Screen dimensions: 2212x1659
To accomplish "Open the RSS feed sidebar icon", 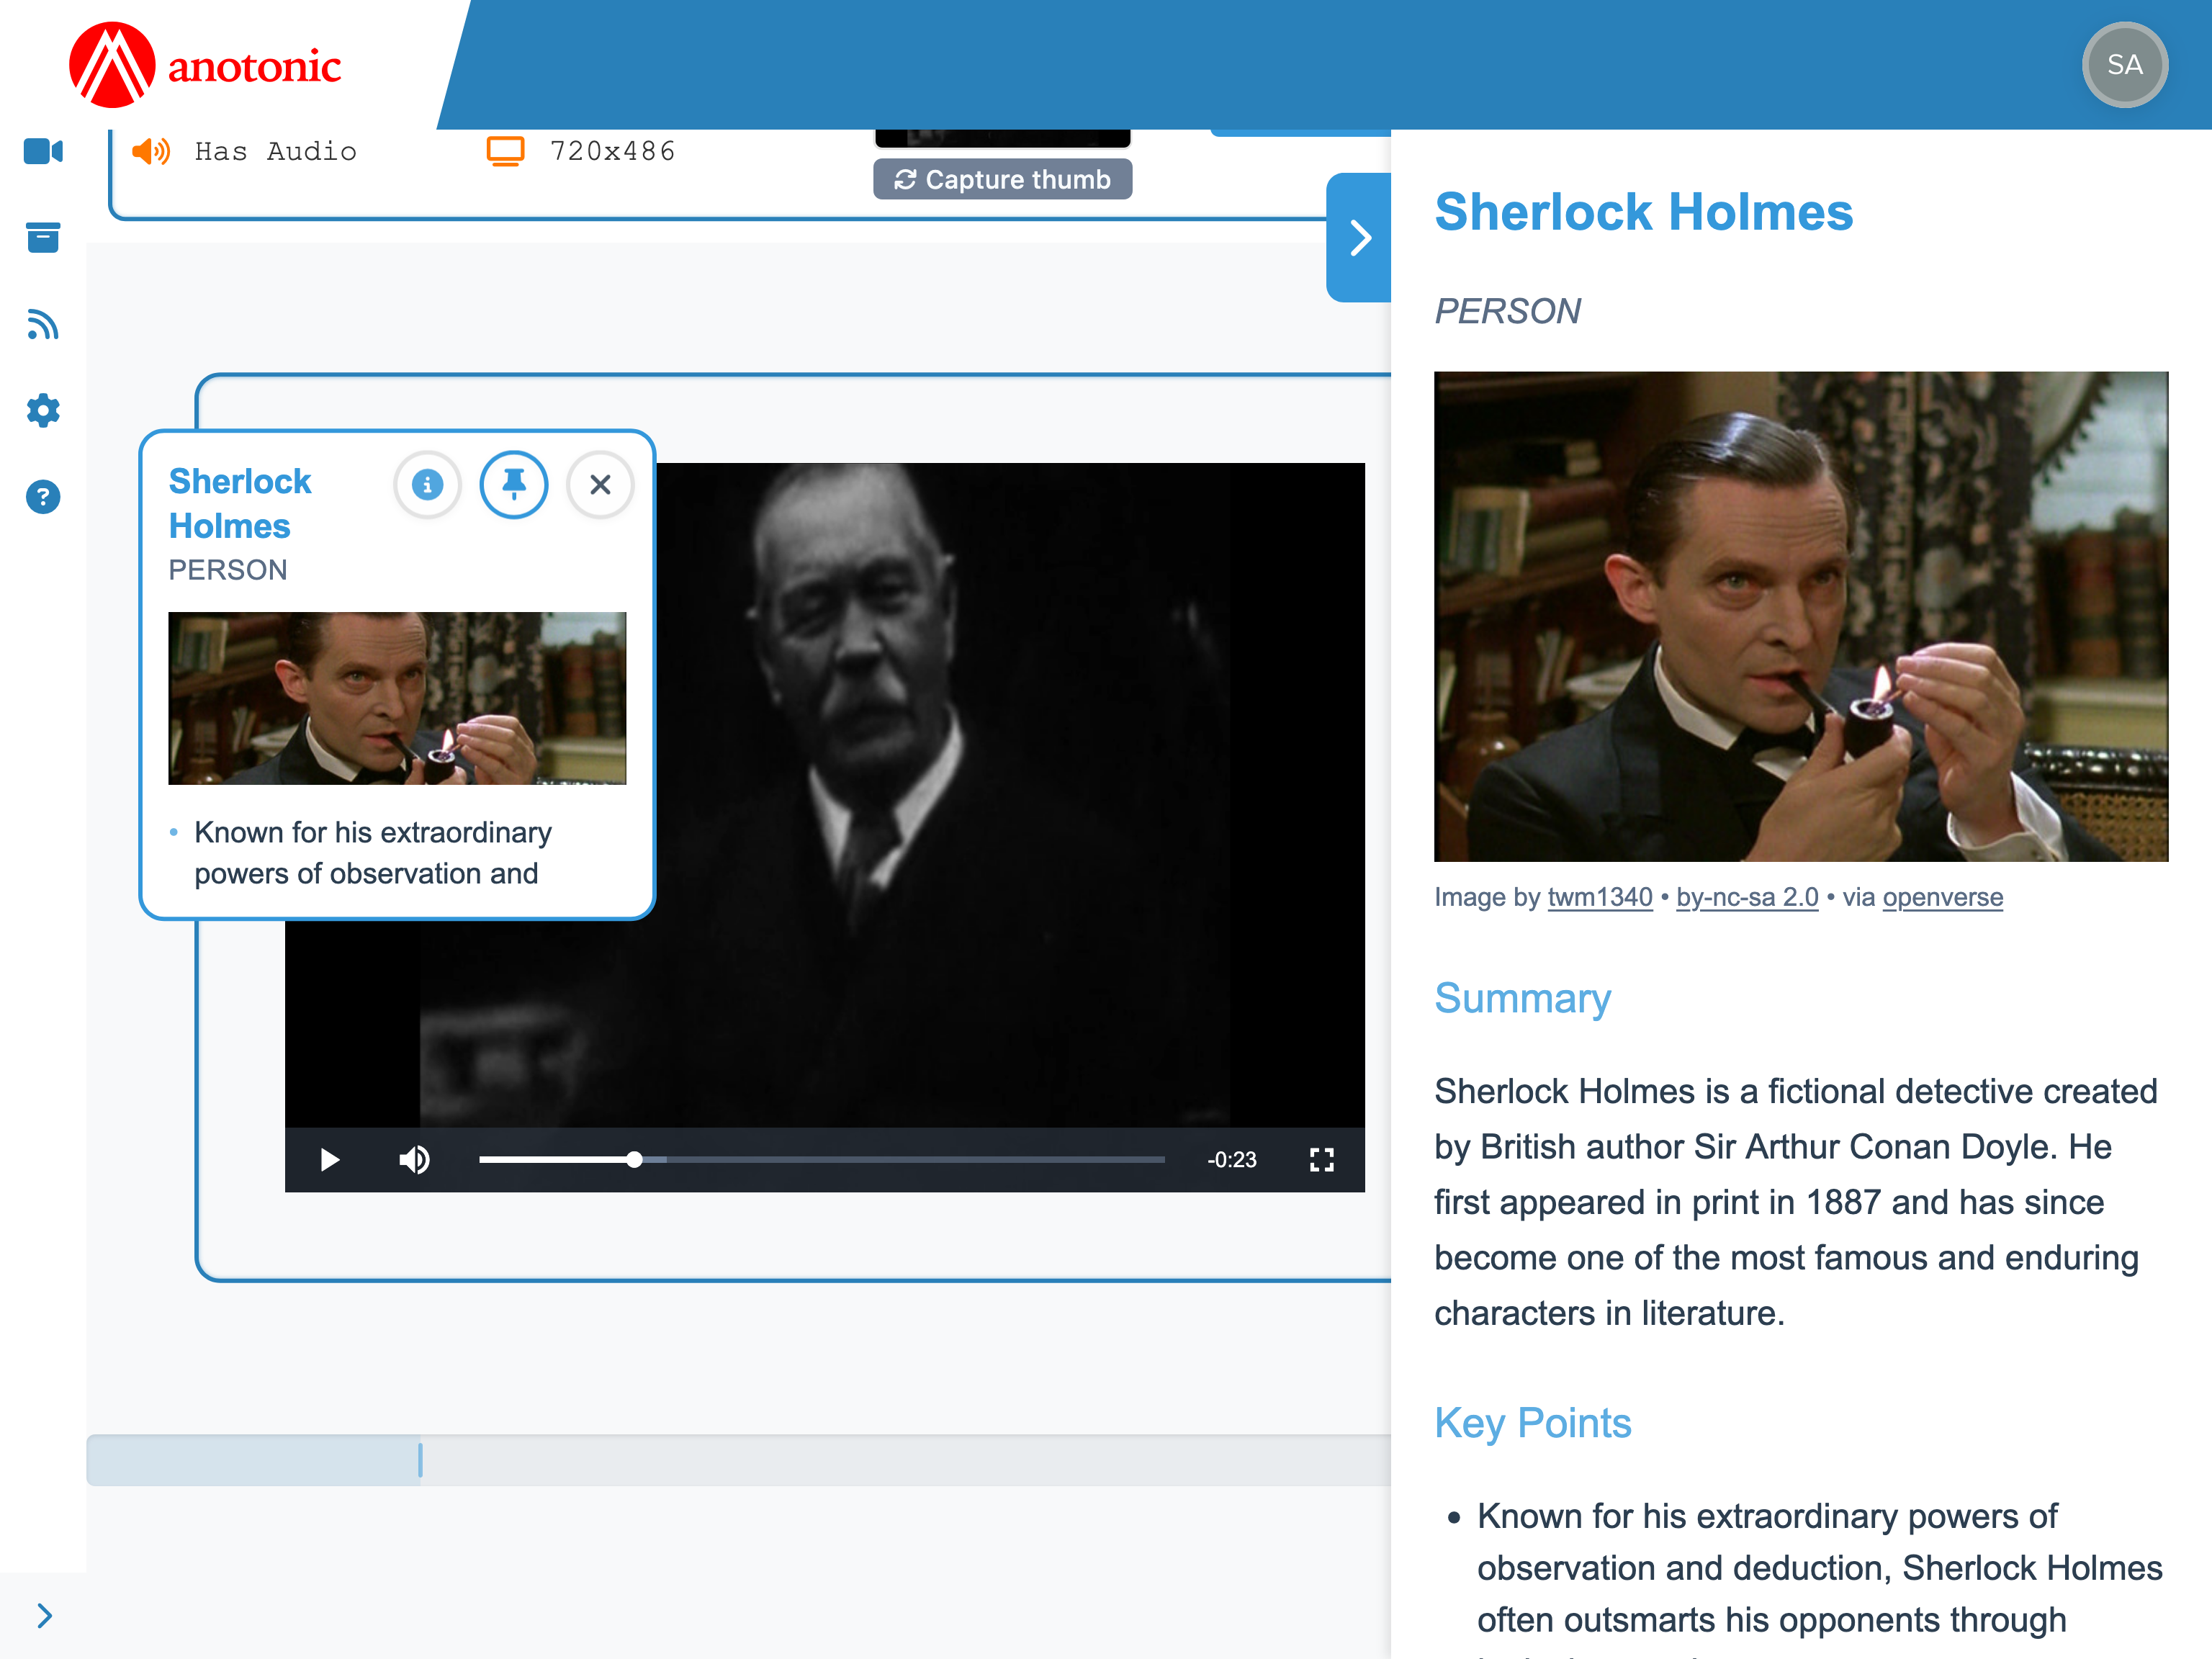I will pos(43,324).
